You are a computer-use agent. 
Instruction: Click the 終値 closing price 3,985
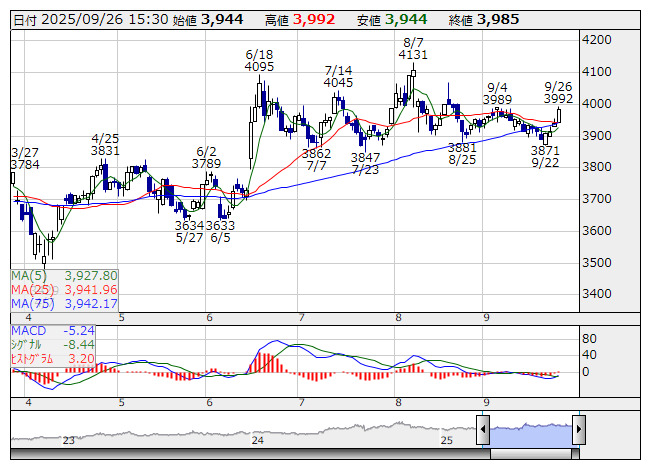[479, 19]
